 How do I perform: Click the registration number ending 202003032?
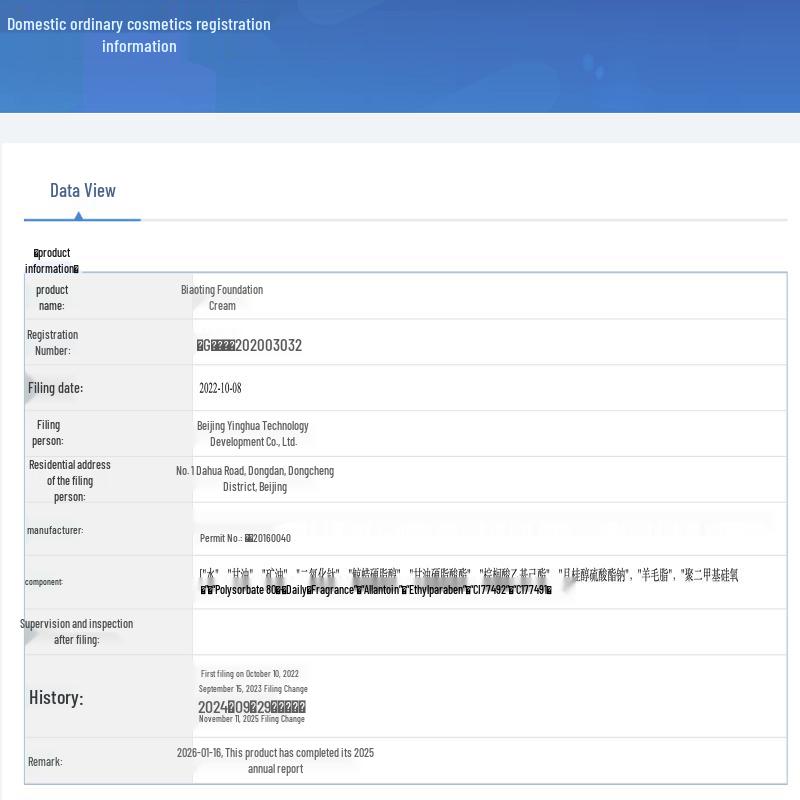point(249,345)
